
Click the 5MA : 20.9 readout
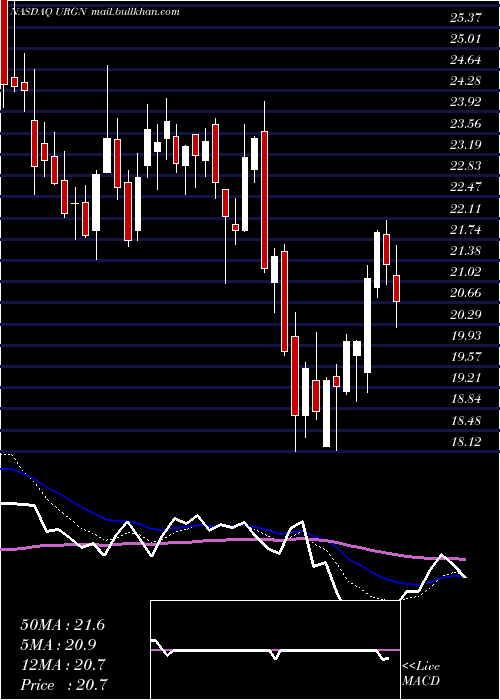(x=58, y=645)
